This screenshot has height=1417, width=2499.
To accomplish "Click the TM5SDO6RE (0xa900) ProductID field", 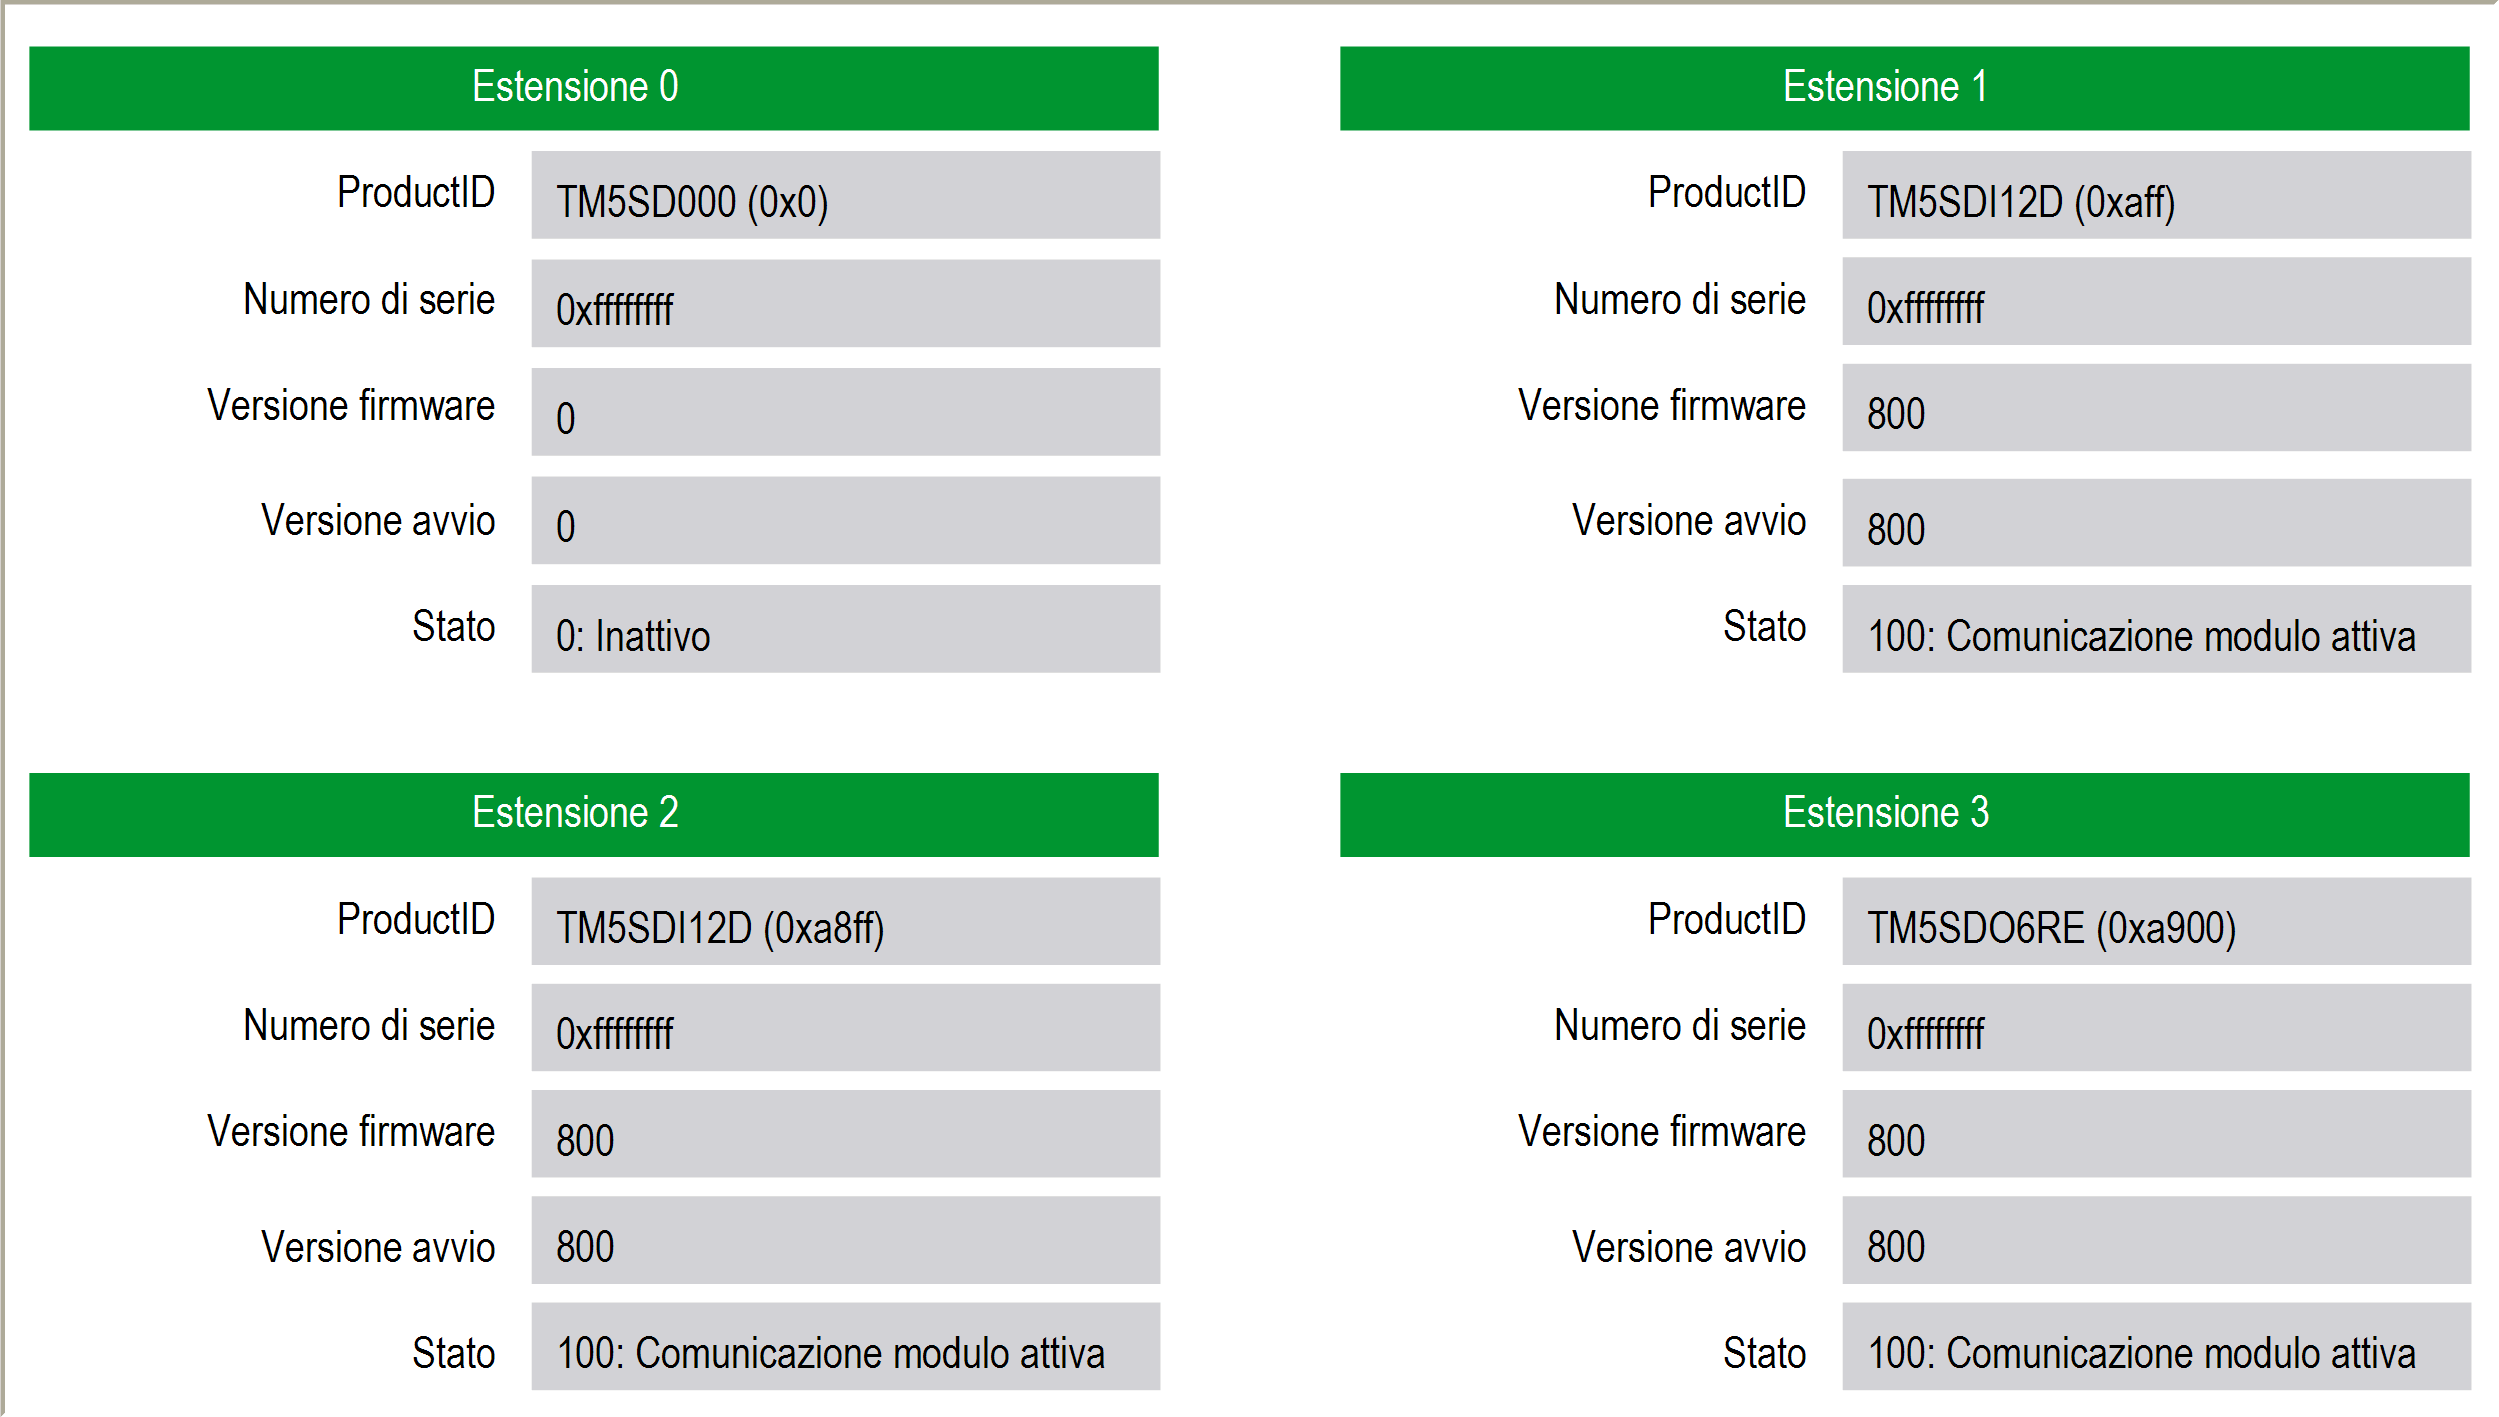I will click(2156, 921).
